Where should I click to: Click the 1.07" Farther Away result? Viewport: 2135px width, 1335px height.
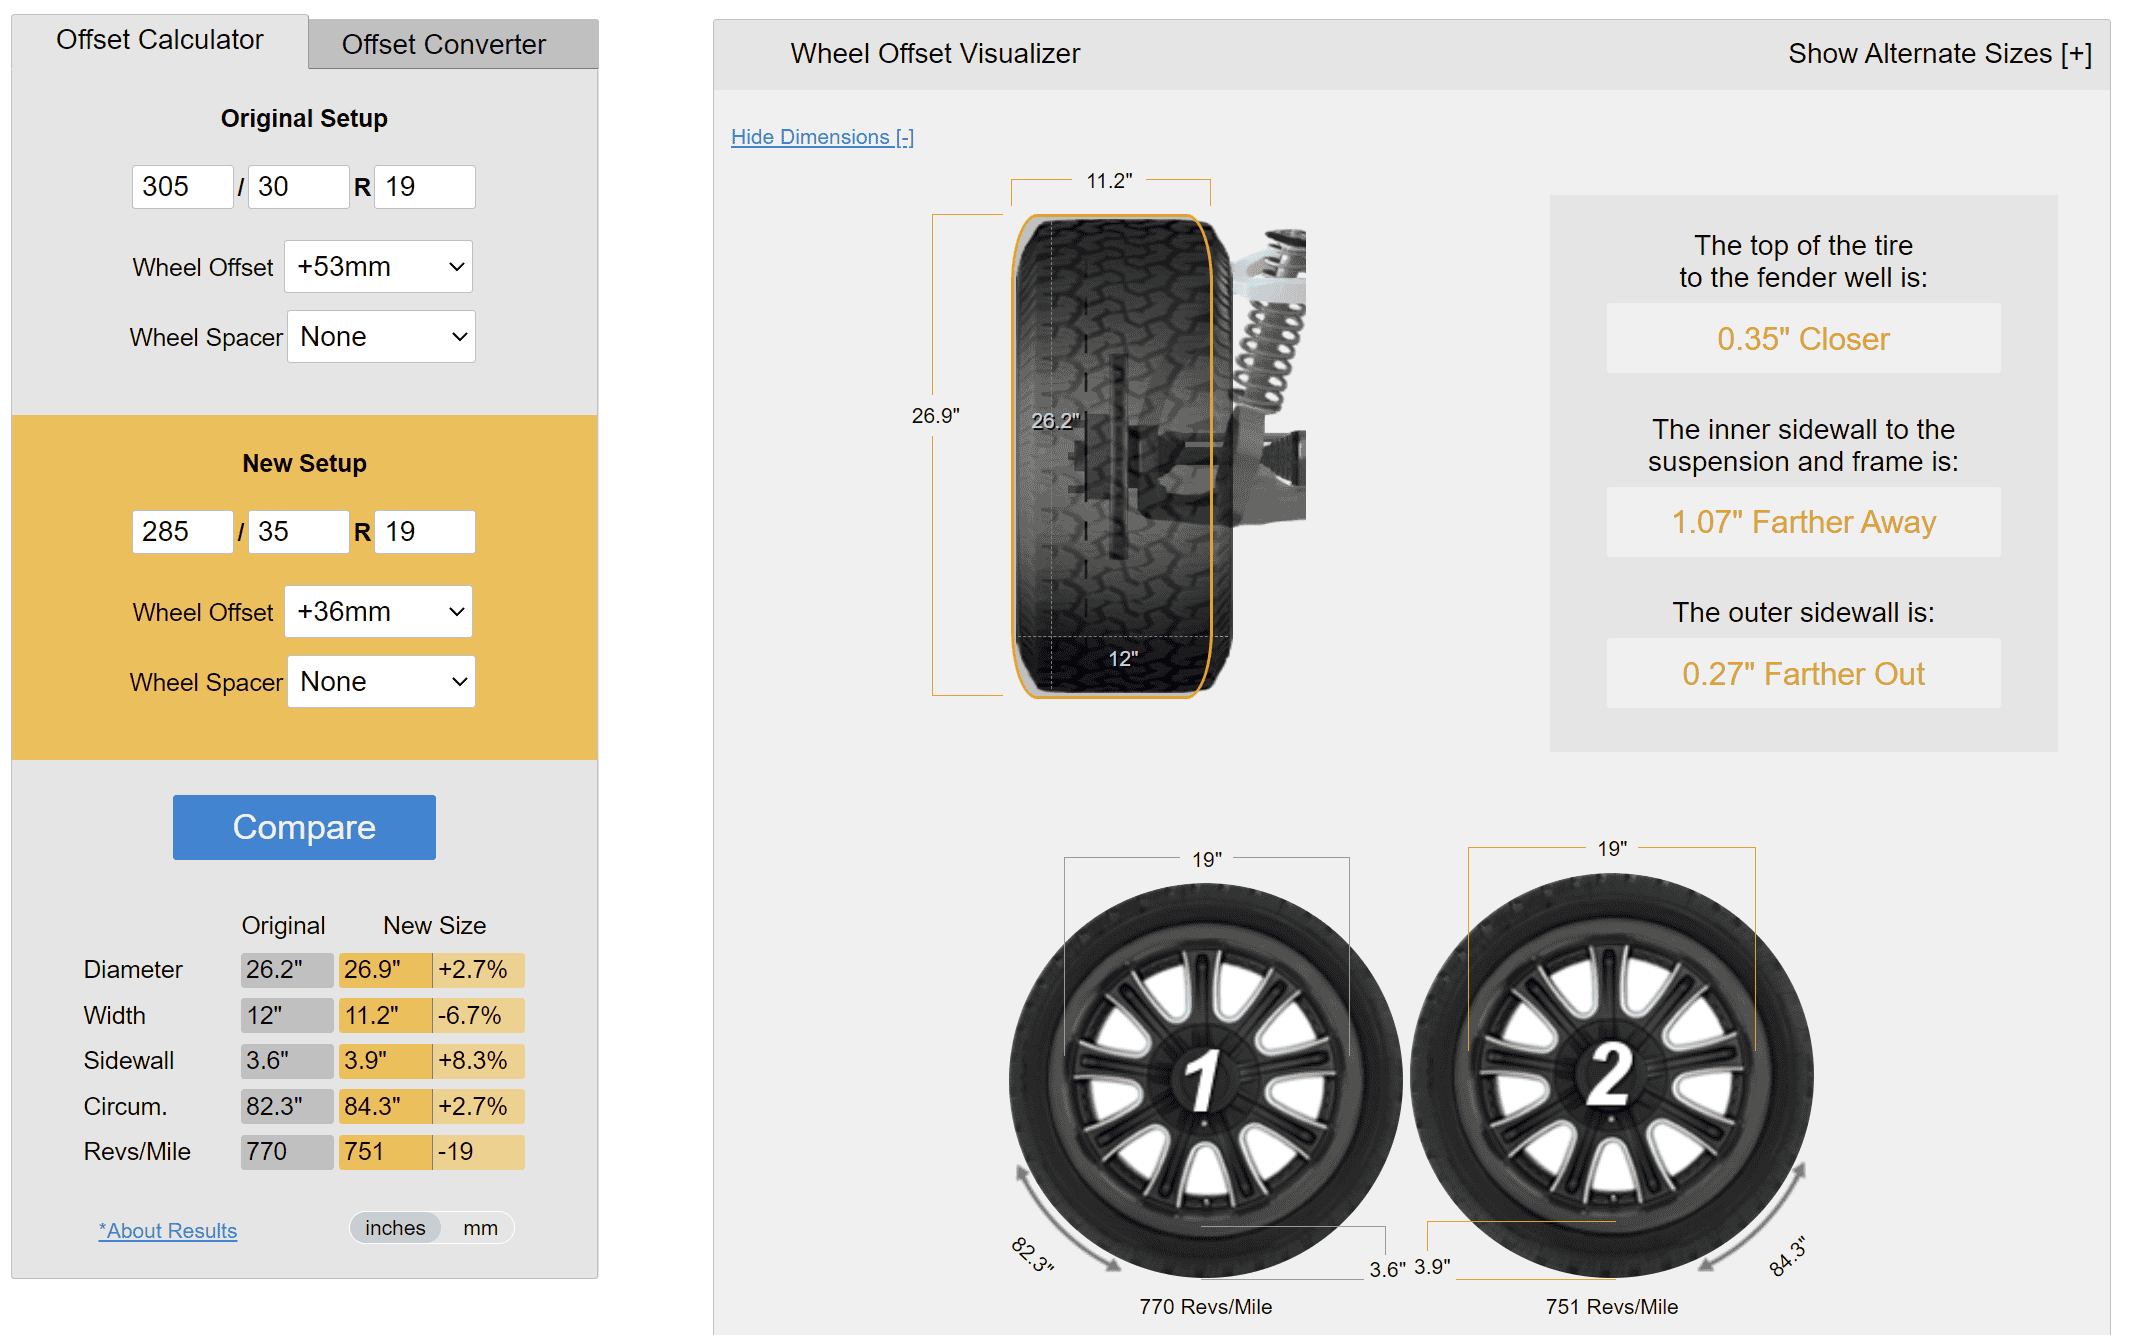click(x=1803, y=522)
